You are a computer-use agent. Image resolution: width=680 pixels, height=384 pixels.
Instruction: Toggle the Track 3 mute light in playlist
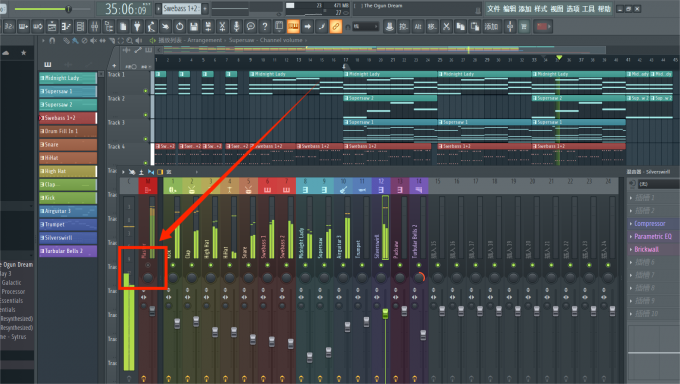coord(145,139)
